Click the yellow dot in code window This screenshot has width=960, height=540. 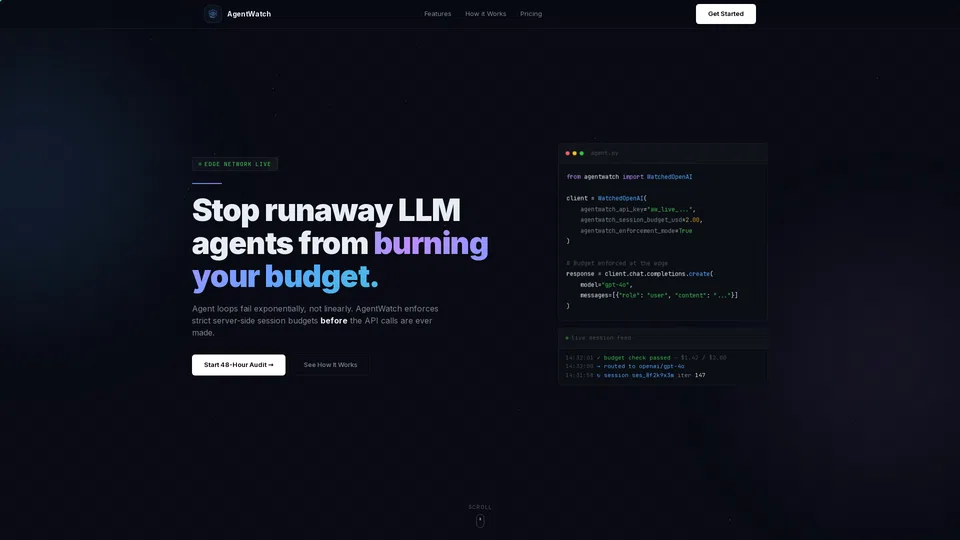coord(574,153)
